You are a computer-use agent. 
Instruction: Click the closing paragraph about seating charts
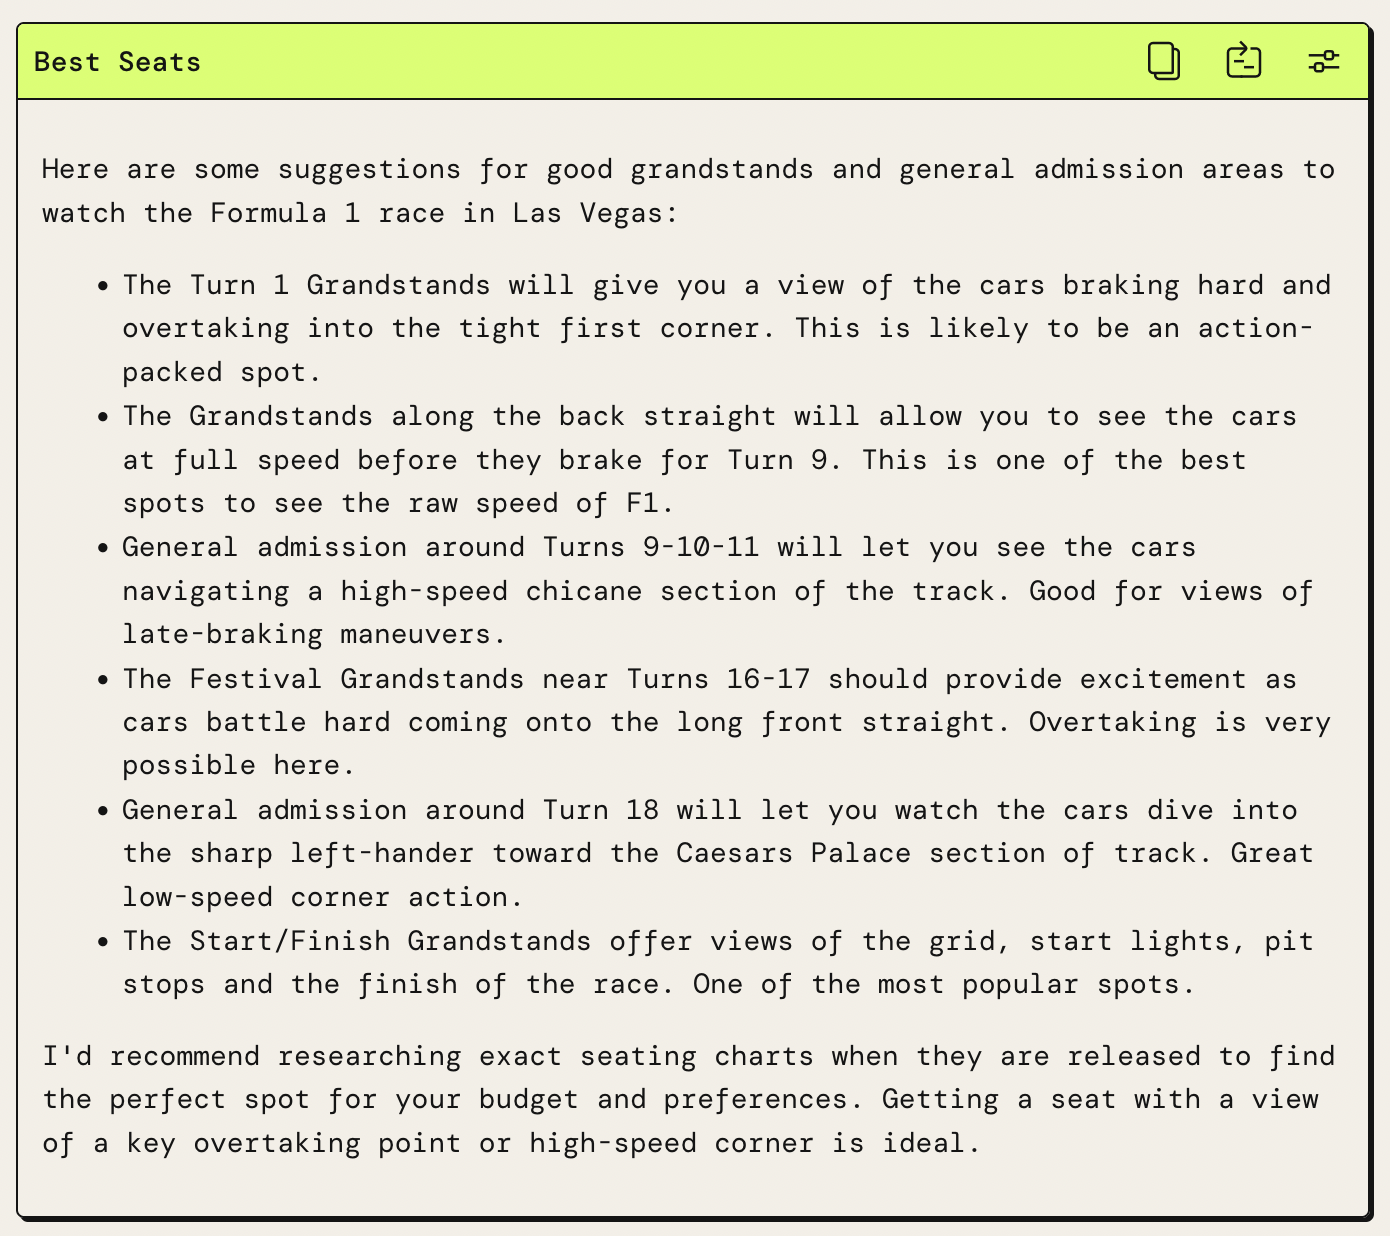[689, 1100]
